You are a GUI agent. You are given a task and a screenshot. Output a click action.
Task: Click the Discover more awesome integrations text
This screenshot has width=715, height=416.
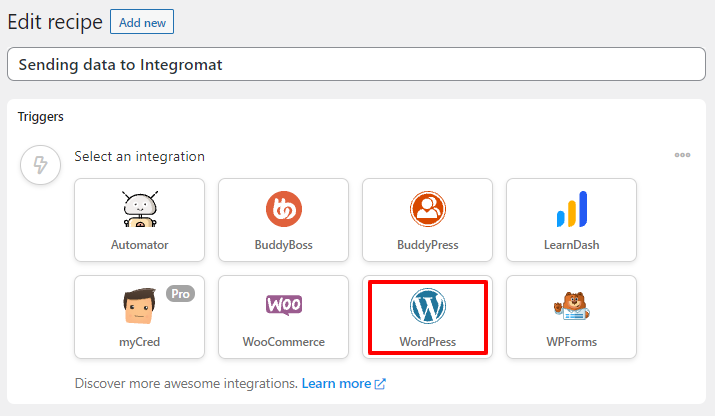[x=186, y=384]
